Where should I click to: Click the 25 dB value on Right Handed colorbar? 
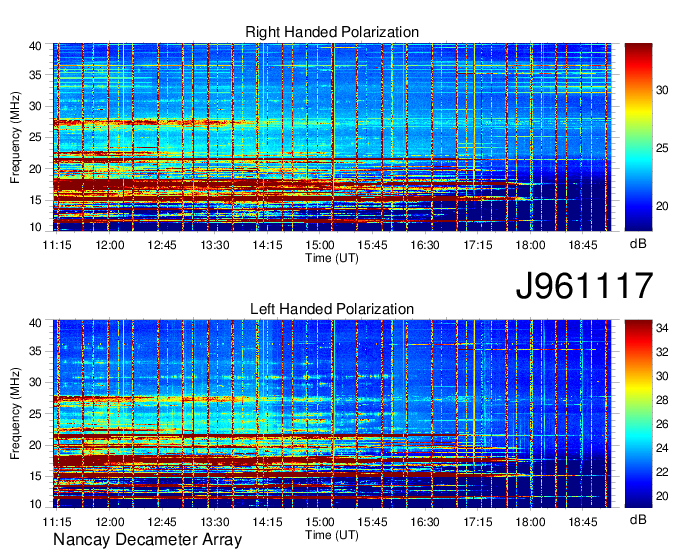click(x=662, y=148)
